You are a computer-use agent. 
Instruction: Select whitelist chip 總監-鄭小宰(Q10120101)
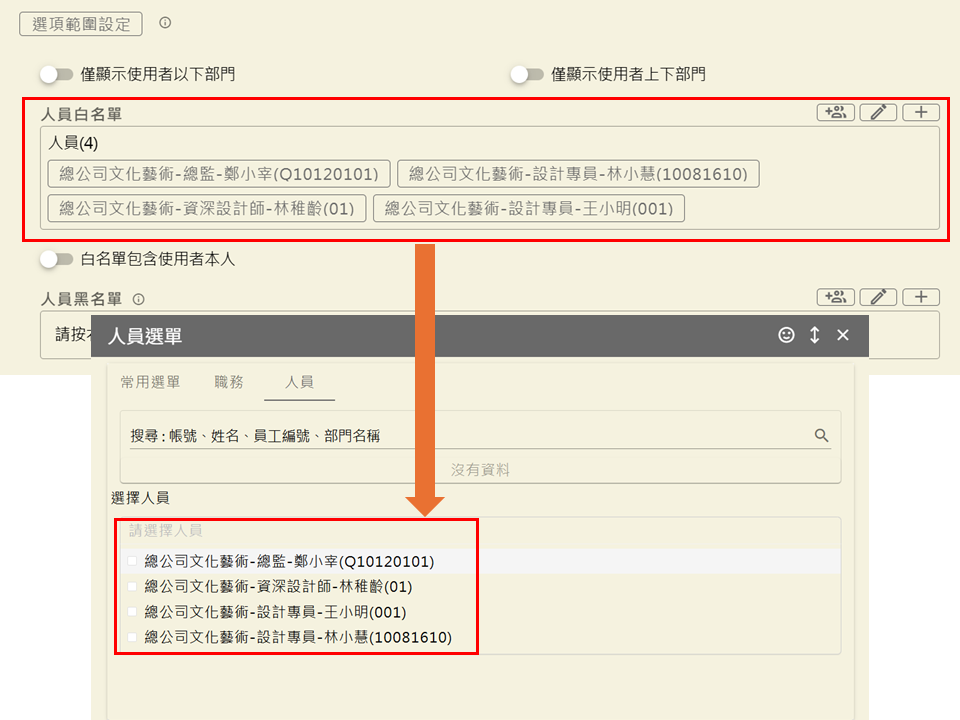pyautogui.click(x=219, y=174)
